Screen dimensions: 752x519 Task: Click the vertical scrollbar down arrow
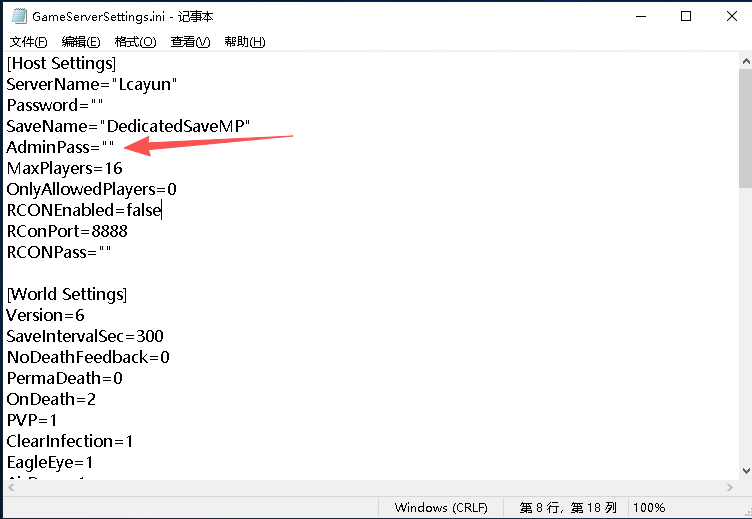(x=745, y=470)
